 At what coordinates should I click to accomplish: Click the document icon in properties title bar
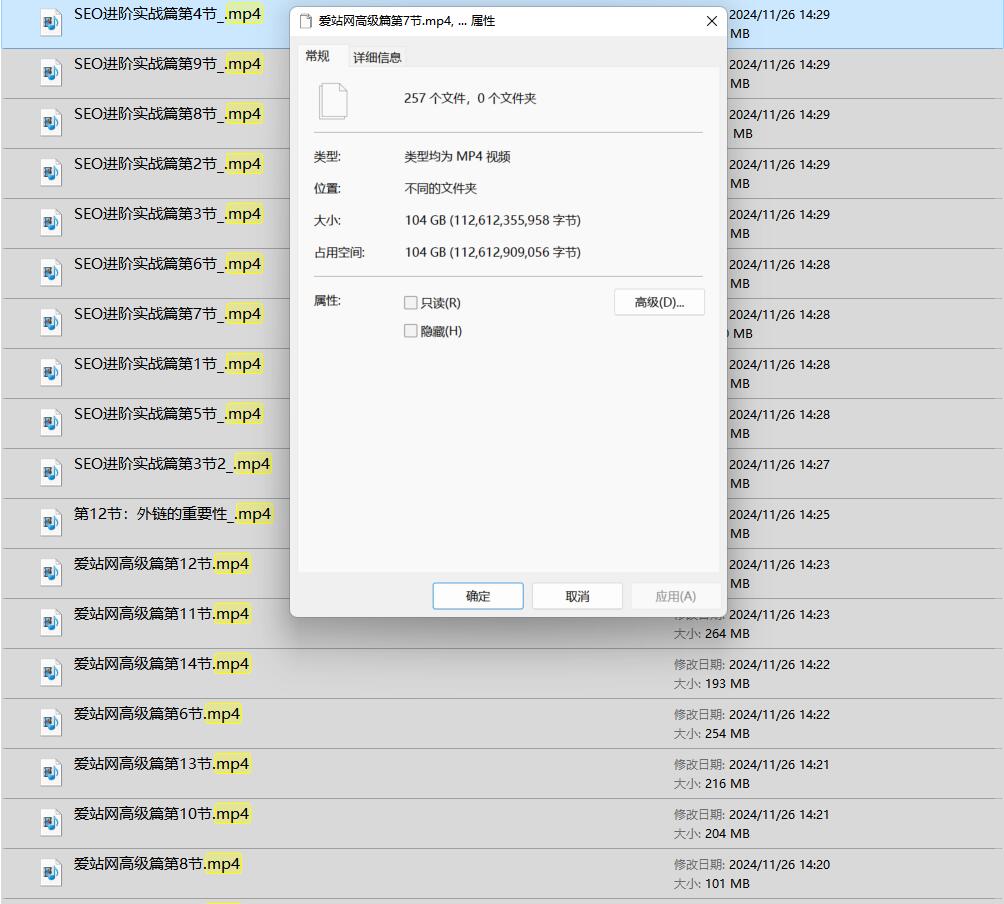[306, 21]
